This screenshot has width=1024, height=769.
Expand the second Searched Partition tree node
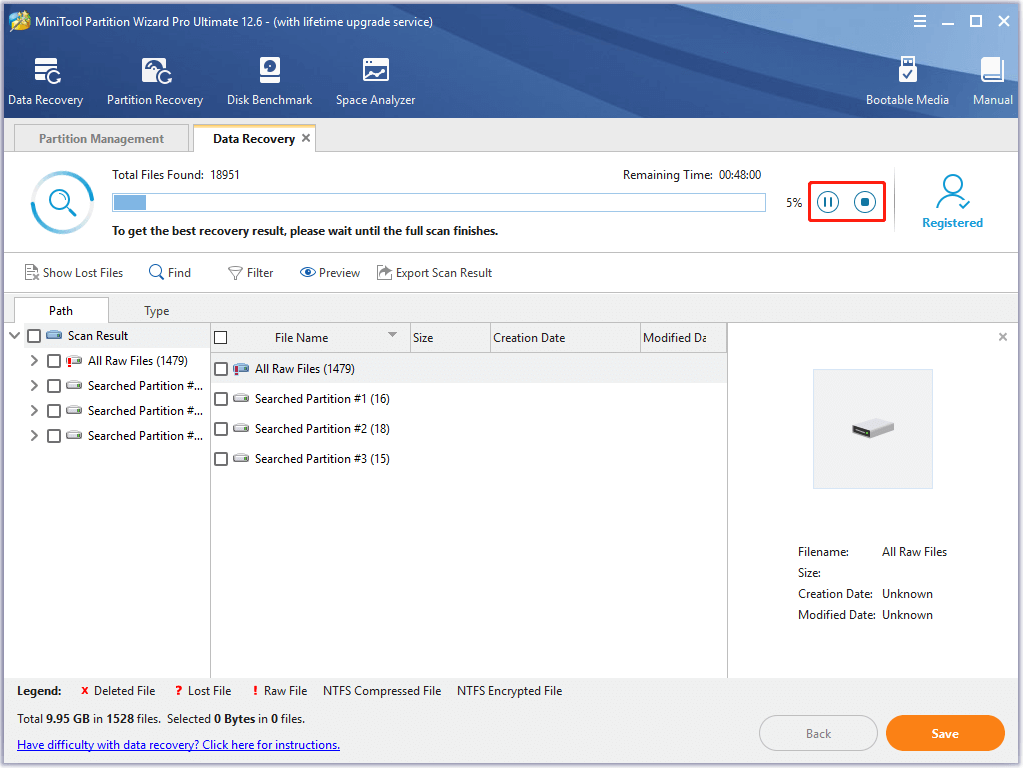(x=34, y=411)
